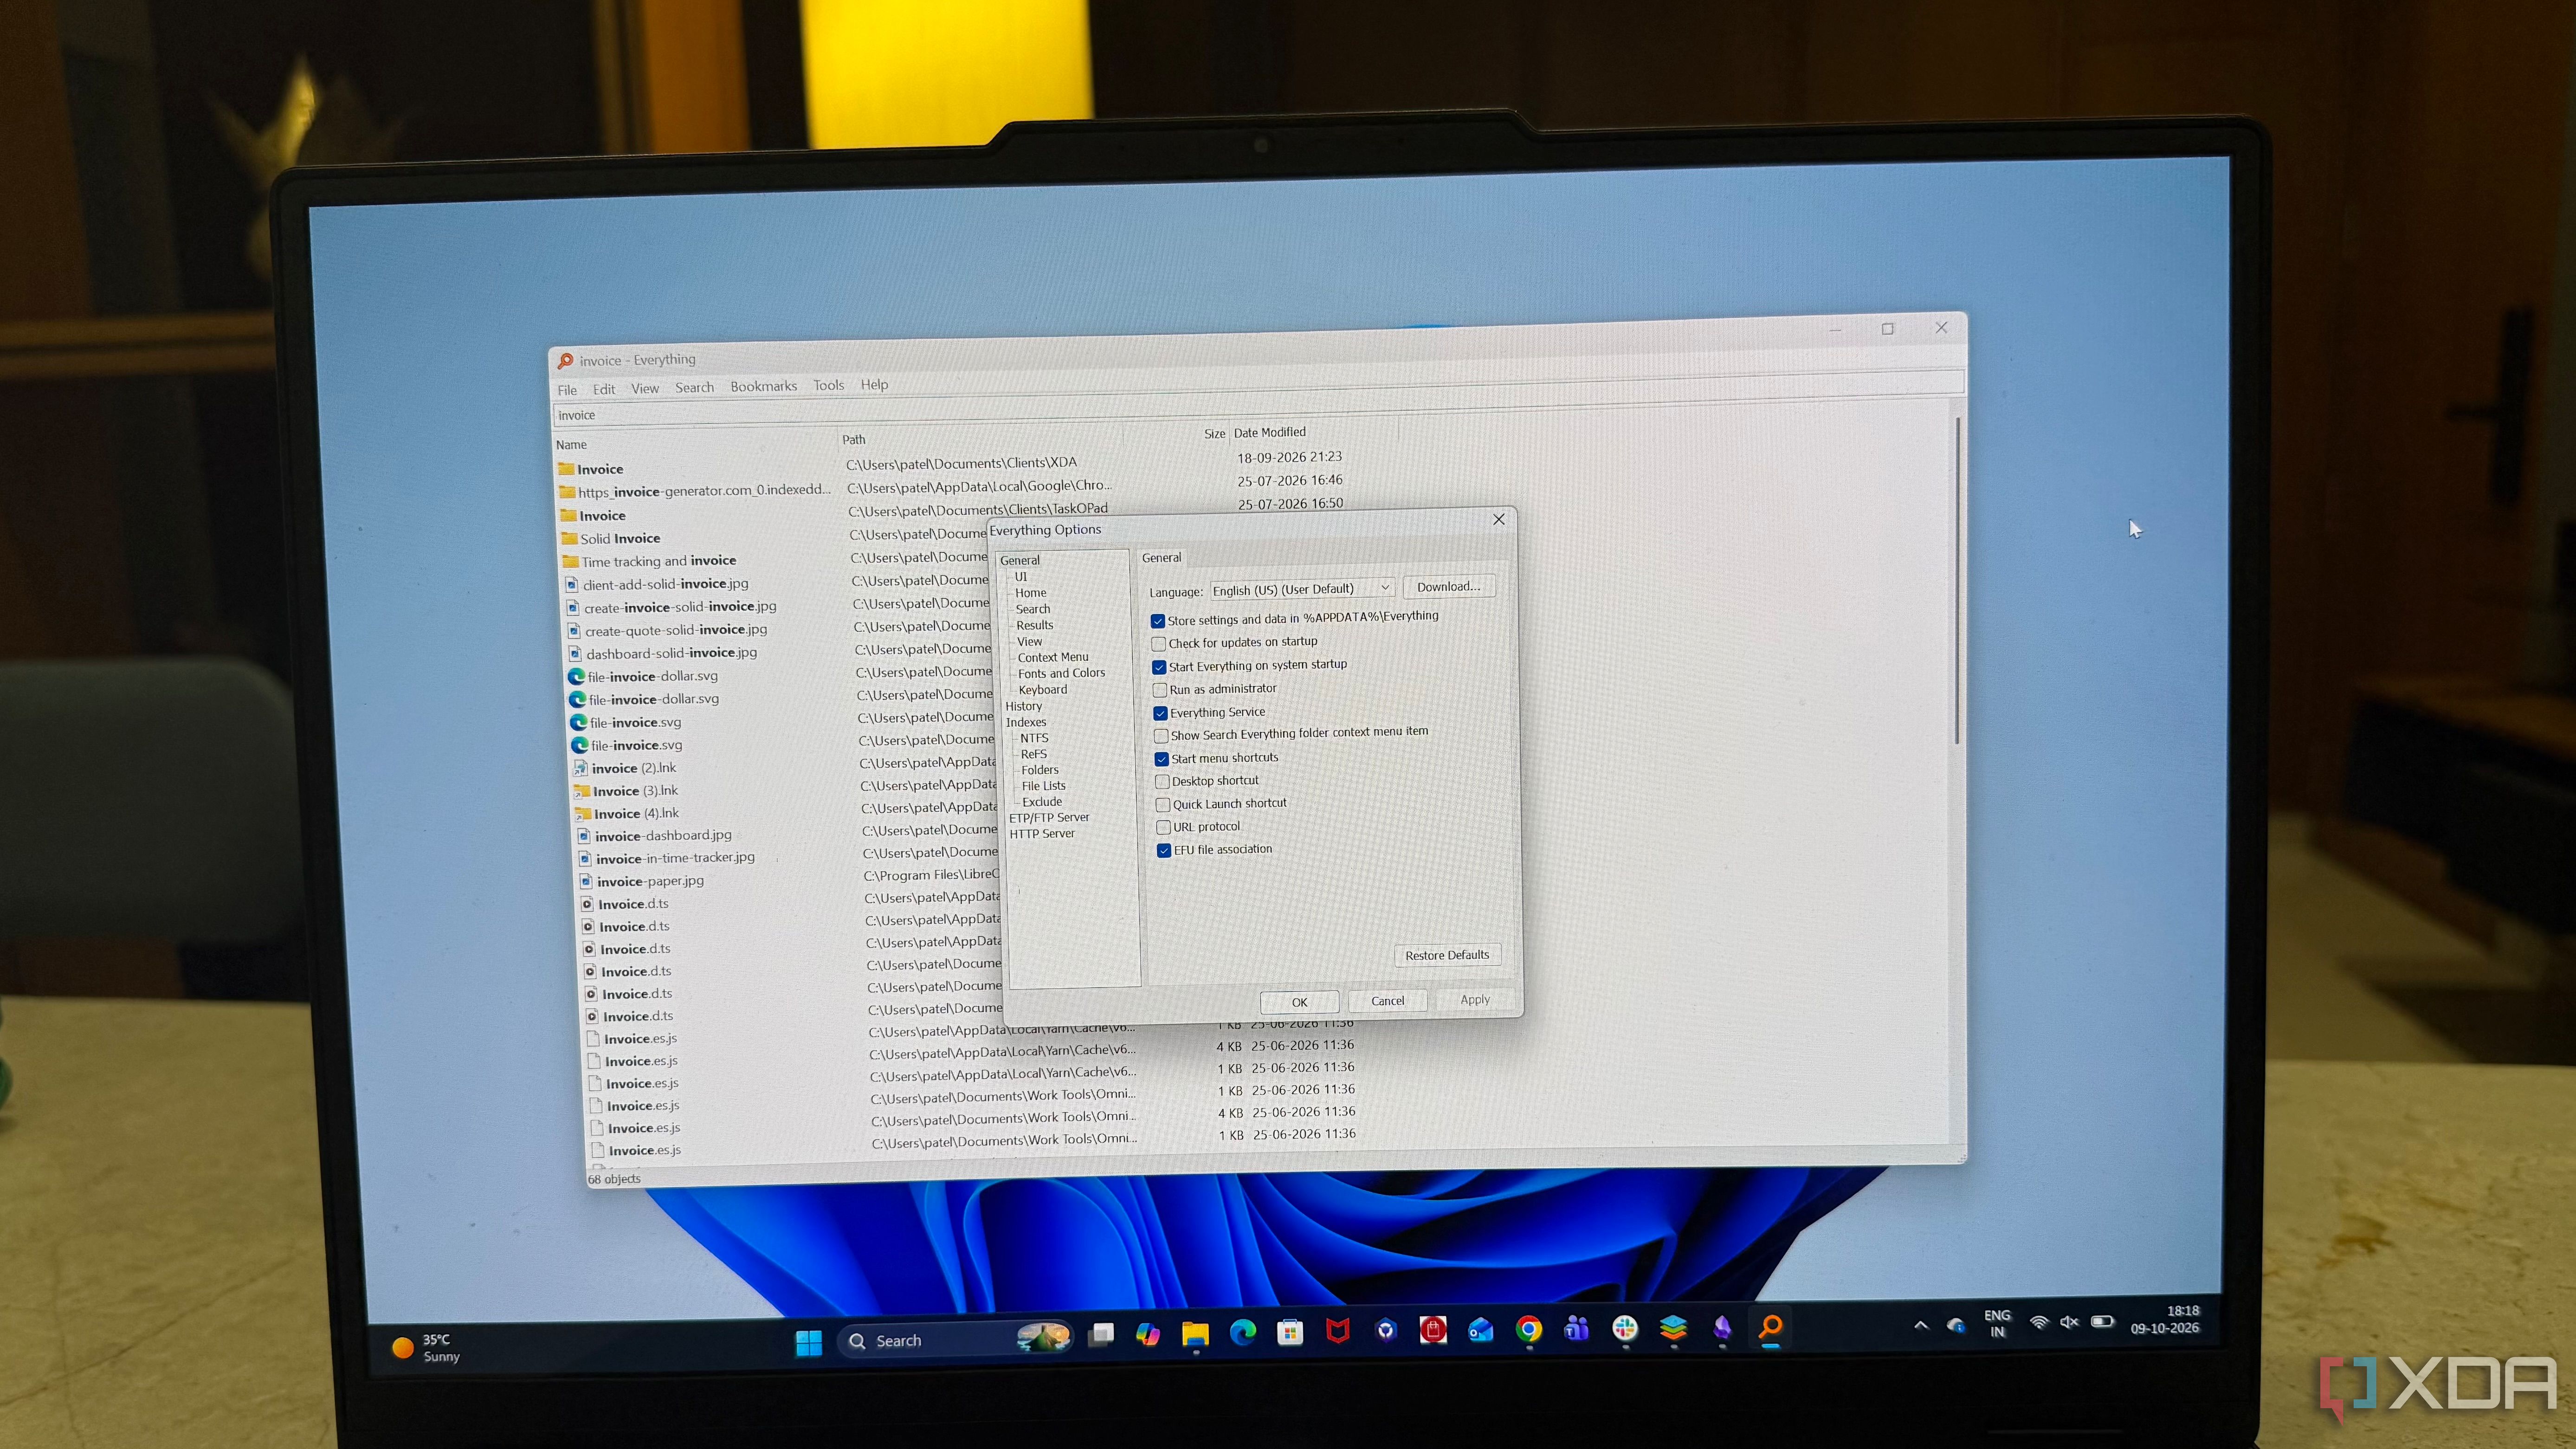Image resolution: width=2576 pixels, height=1449 pixels.
Task: Select Fonts and Colors in options tree
Action: pyautogui.click(x=1061, y=673)
